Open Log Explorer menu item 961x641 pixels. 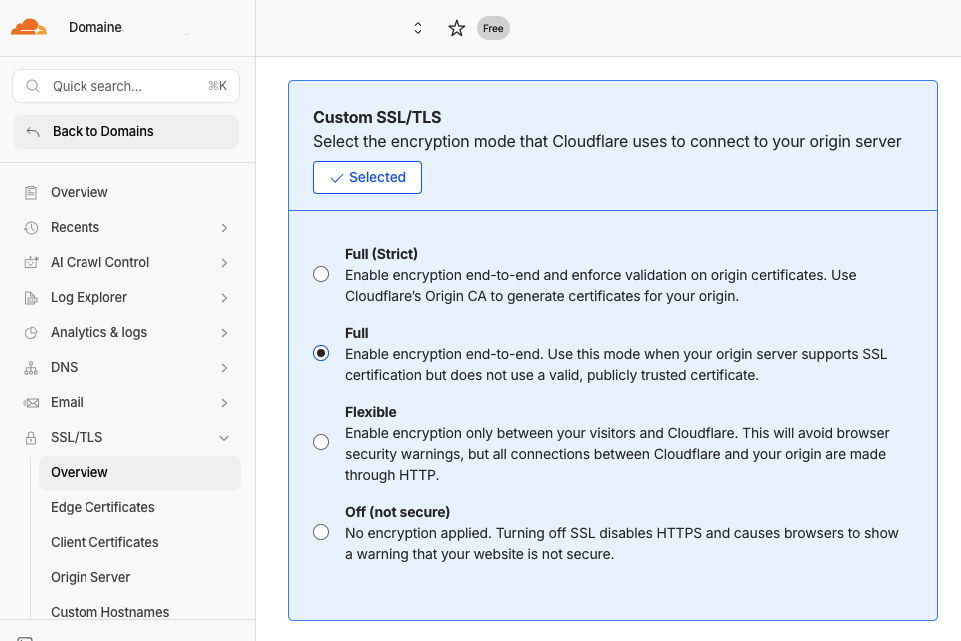pyautogui.click(x=89, y=297)
